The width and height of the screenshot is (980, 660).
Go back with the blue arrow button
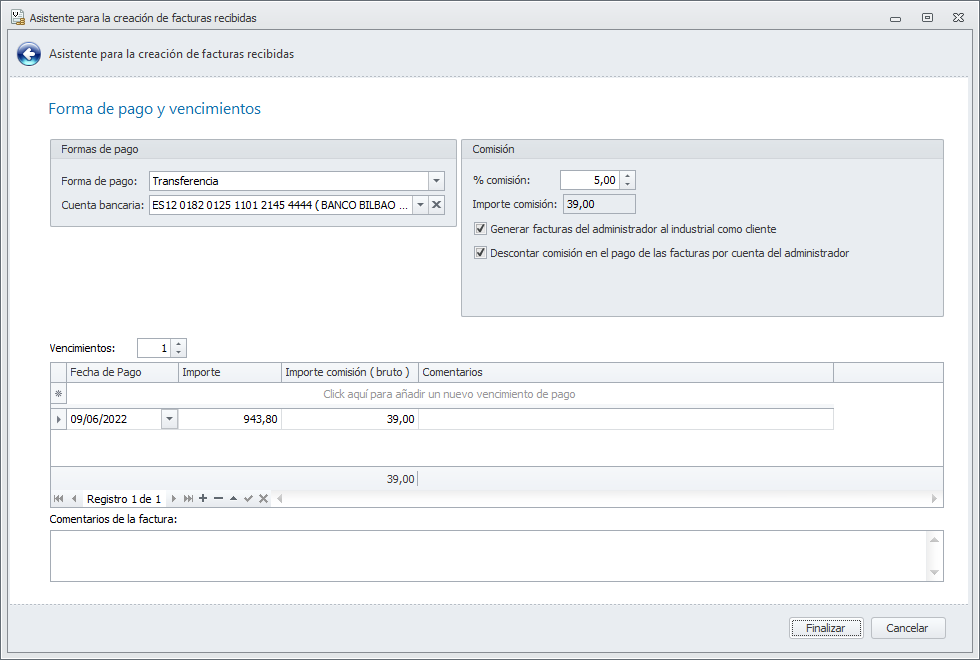29,54
